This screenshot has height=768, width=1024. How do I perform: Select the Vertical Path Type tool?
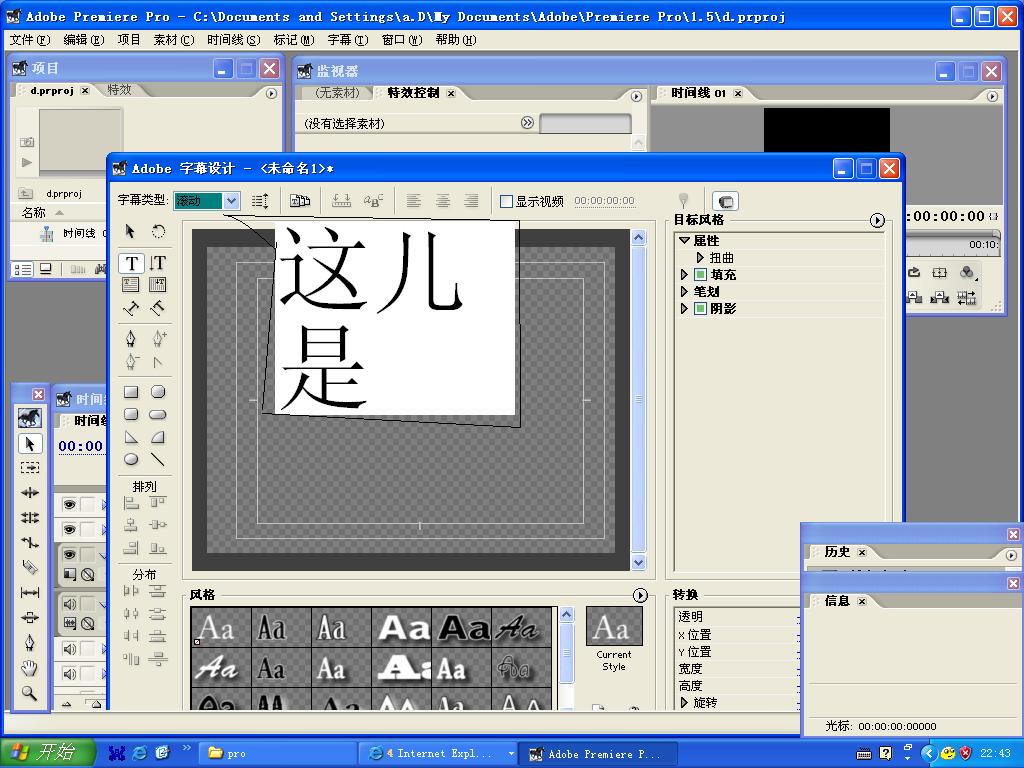[x=157, y=308]
